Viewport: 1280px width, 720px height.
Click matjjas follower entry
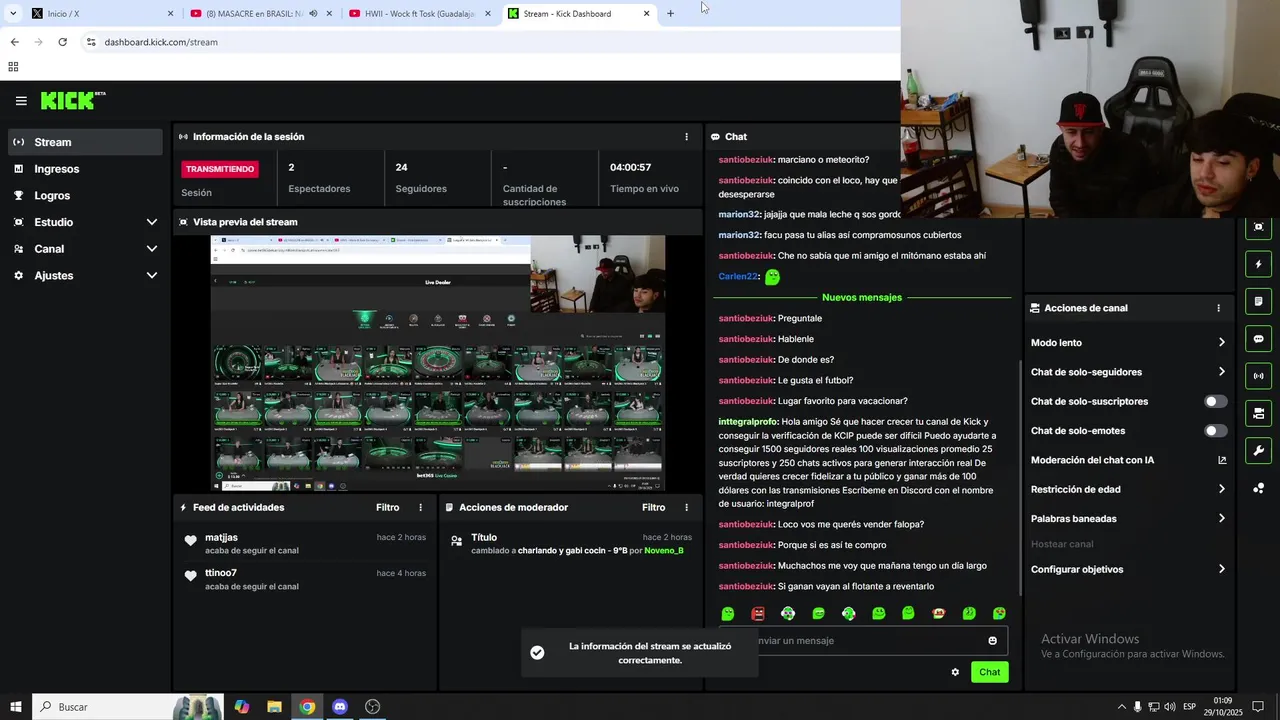click(x=305, y=543)
